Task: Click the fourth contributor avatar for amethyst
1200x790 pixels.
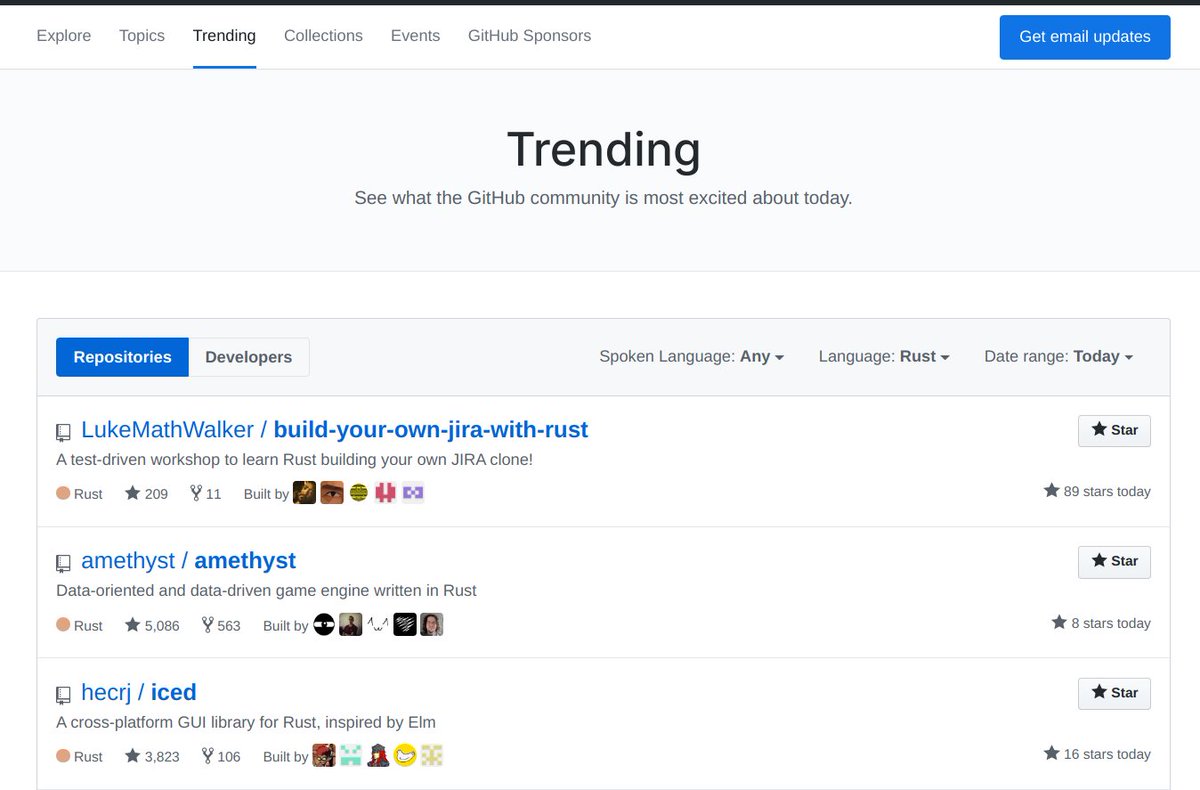Action: [x=405, y=624]
